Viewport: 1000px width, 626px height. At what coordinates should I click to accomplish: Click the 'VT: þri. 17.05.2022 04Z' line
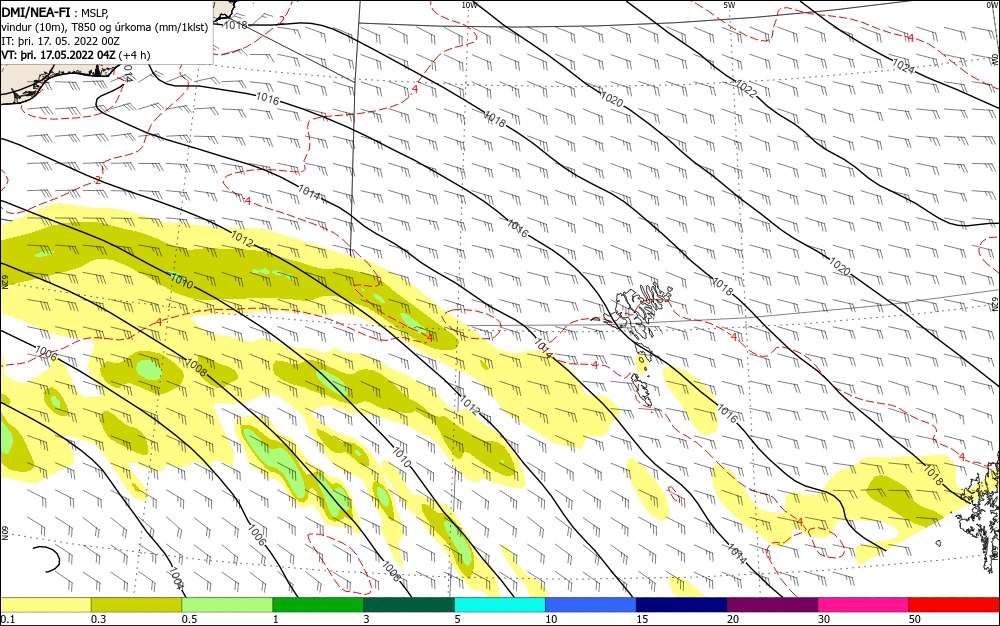coord(75,55)
